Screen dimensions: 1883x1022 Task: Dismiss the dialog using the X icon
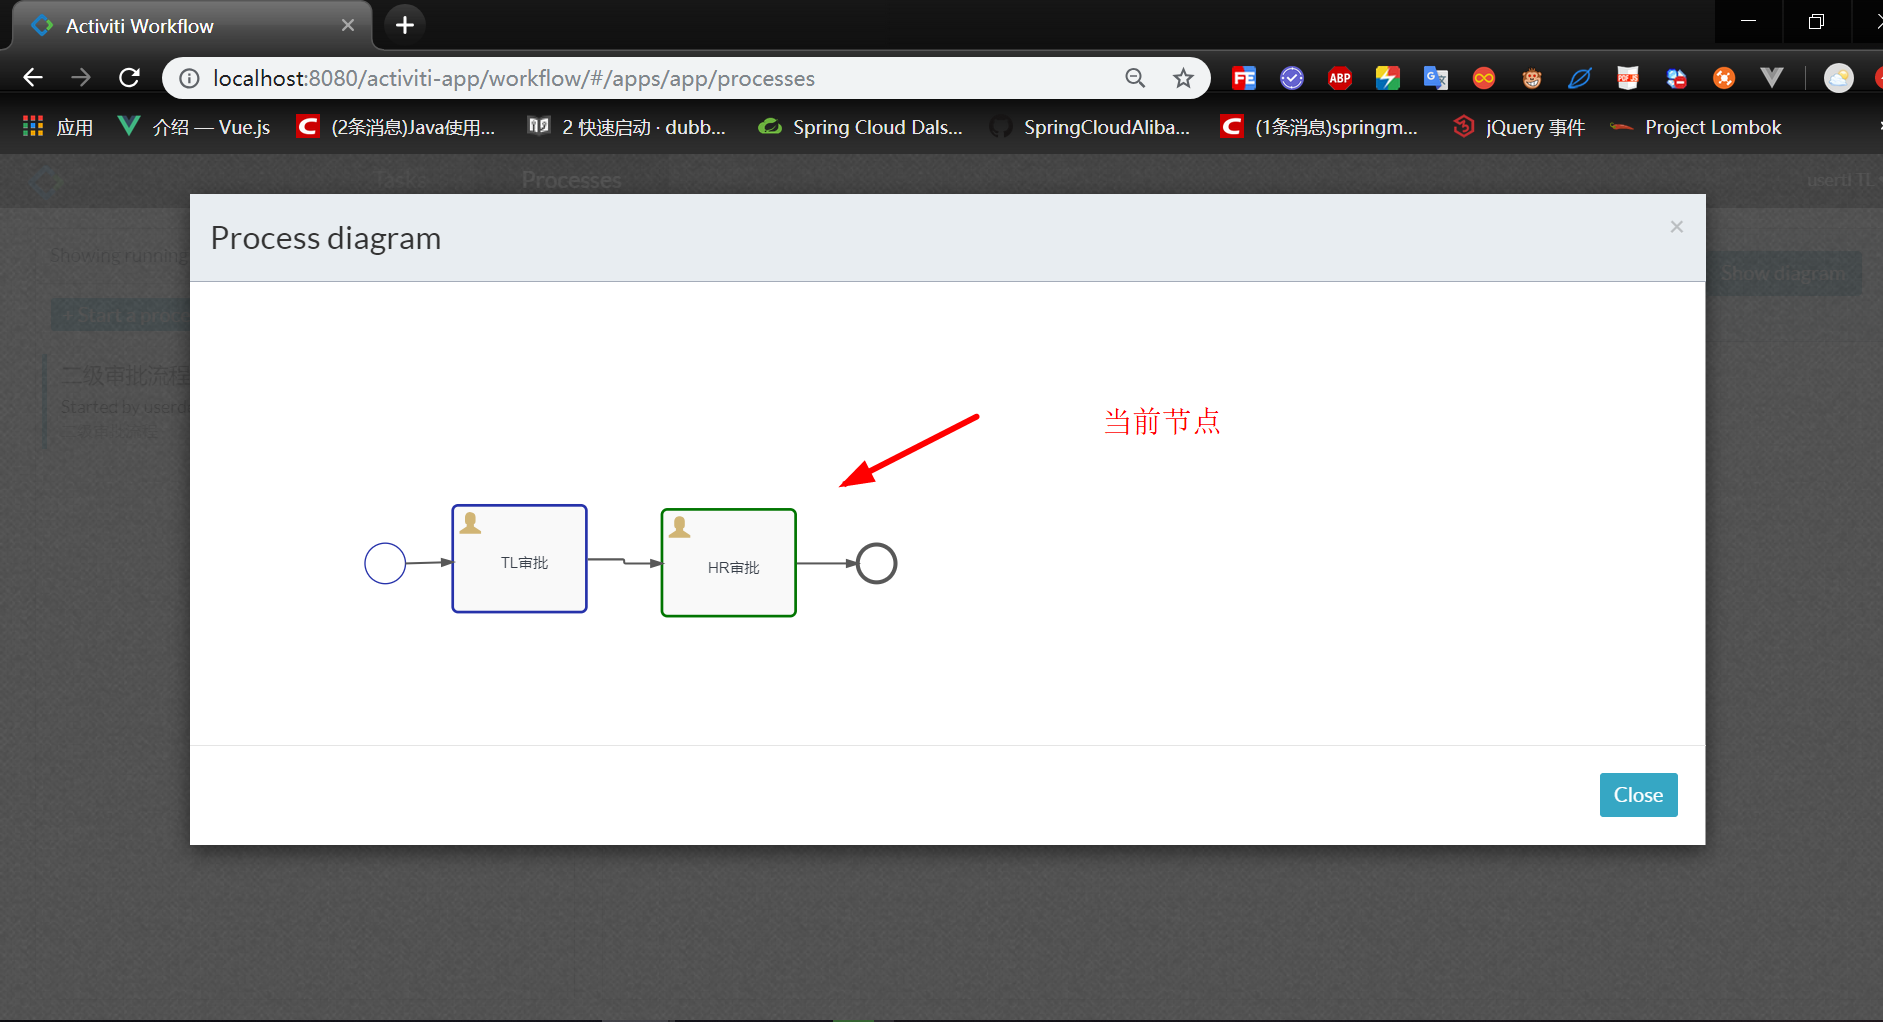[x=1677, y=227]
